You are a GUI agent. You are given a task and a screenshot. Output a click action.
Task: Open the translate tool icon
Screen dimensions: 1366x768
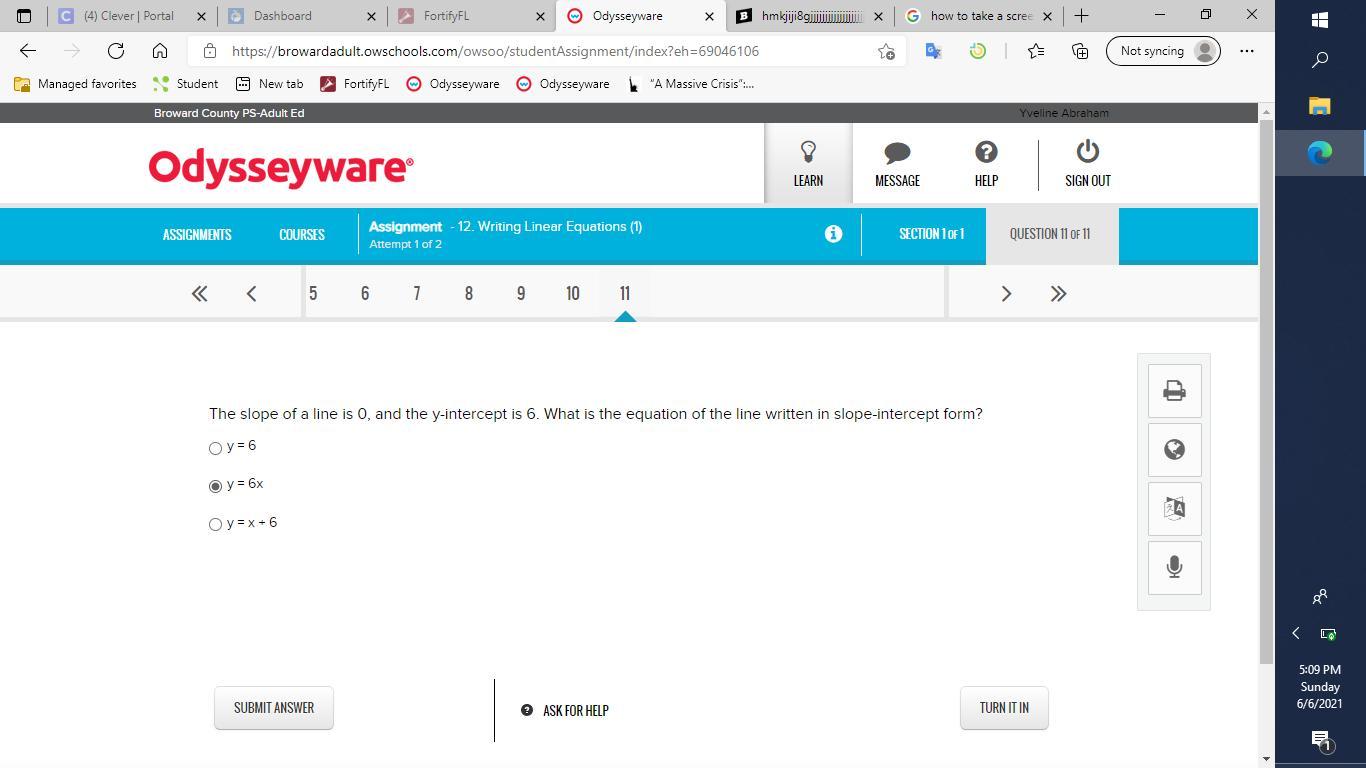point(1174,508)
